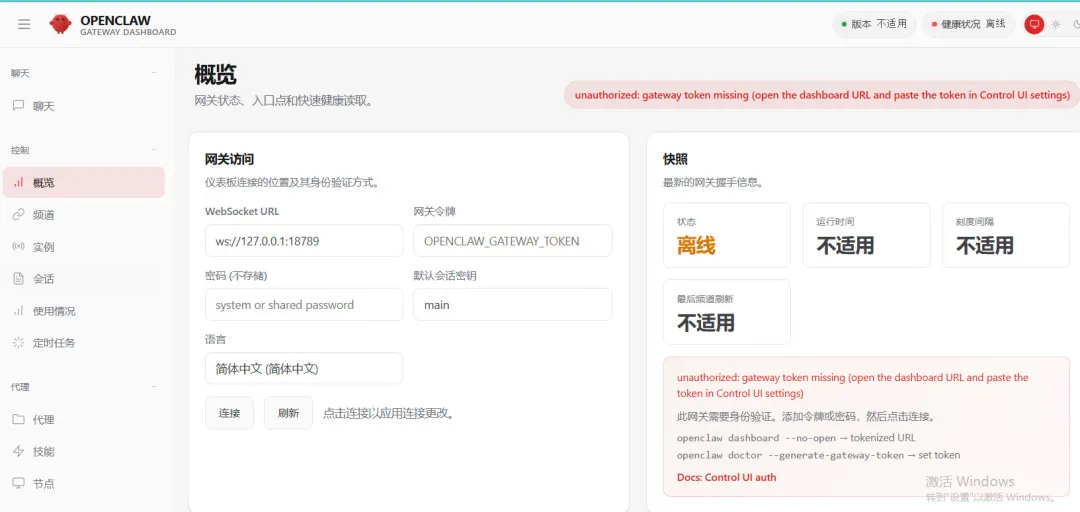
Task: Focus the 网关令牌 gateway token field
Action: coord(512,240)
